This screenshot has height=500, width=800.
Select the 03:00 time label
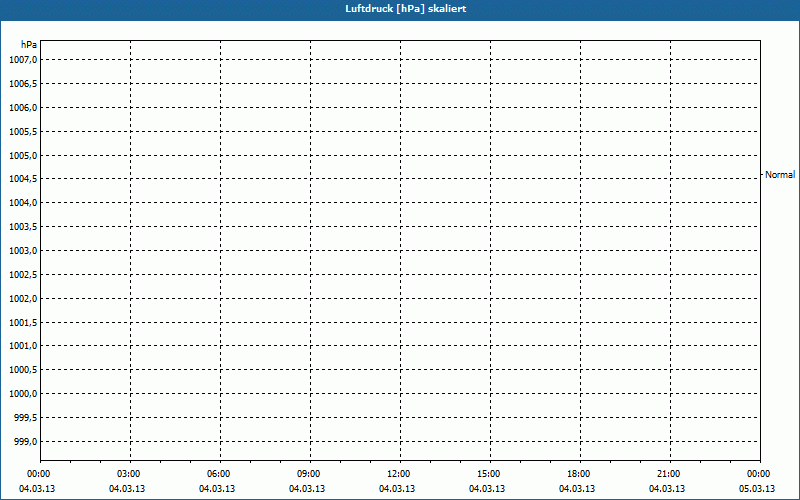point(128,474)
